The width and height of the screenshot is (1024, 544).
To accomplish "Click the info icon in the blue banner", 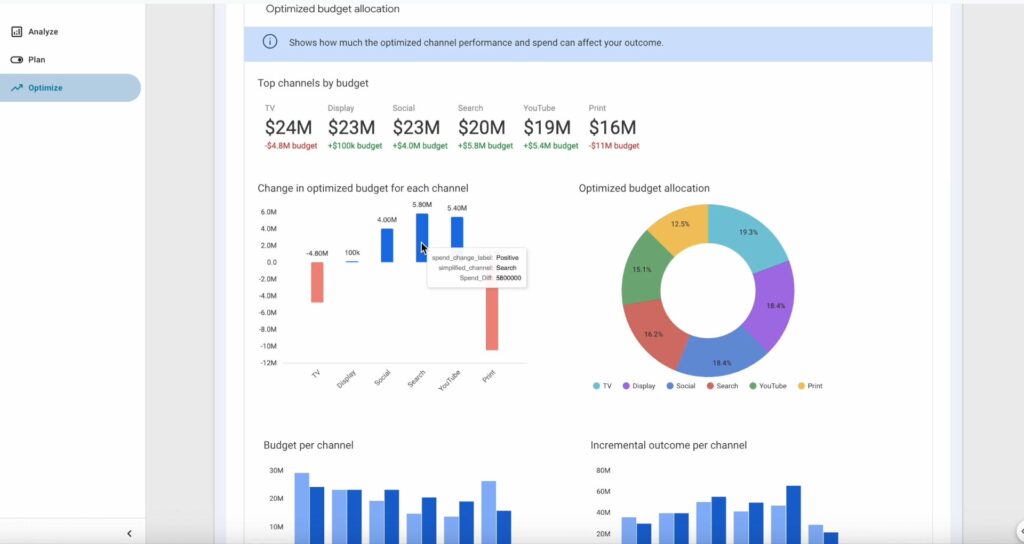I will pyautogui.click(x=270, y=42).
